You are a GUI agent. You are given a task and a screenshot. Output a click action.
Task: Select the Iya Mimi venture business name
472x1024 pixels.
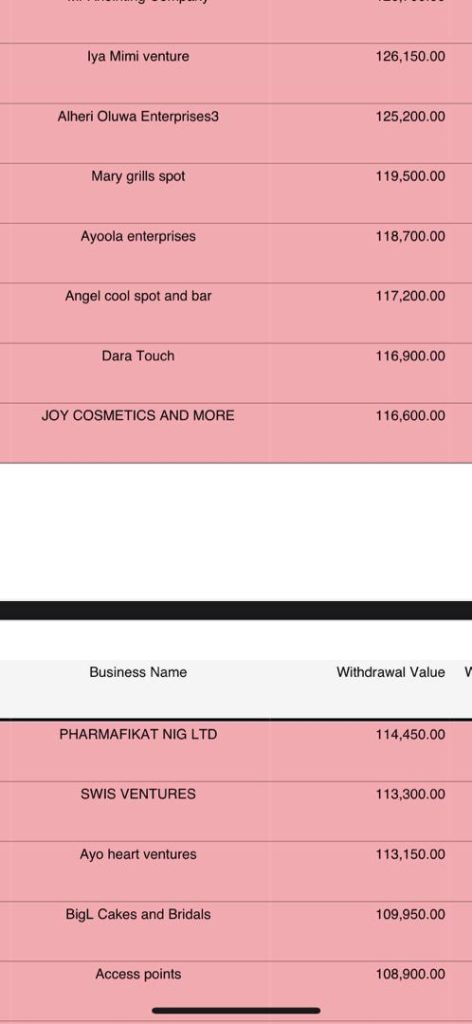(138, 56)
